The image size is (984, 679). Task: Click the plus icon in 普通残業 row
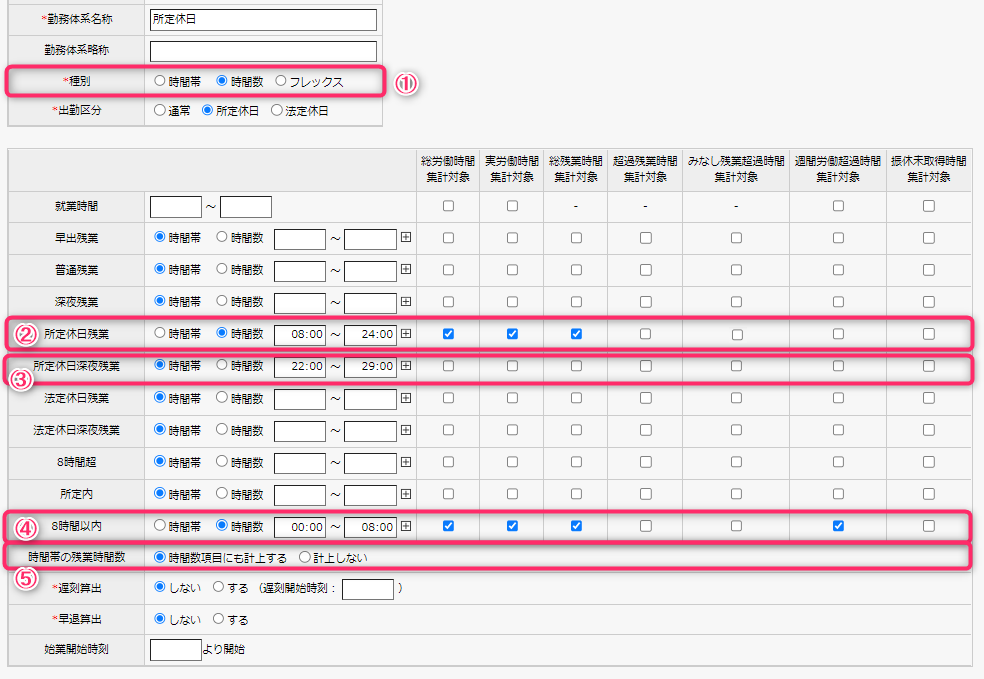point(406,270)
